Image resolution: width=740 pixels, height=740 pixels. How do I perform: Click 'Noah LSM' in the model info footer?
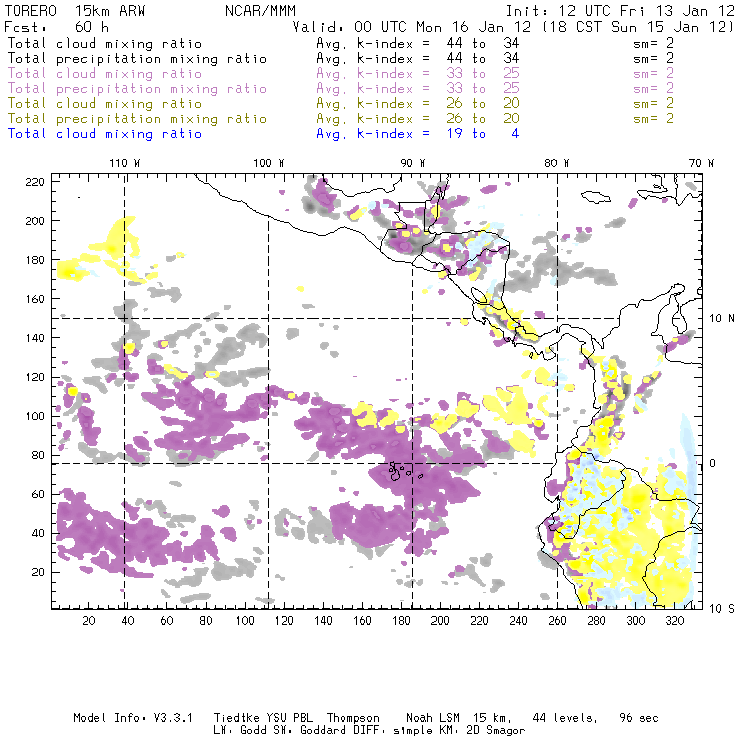433,718
